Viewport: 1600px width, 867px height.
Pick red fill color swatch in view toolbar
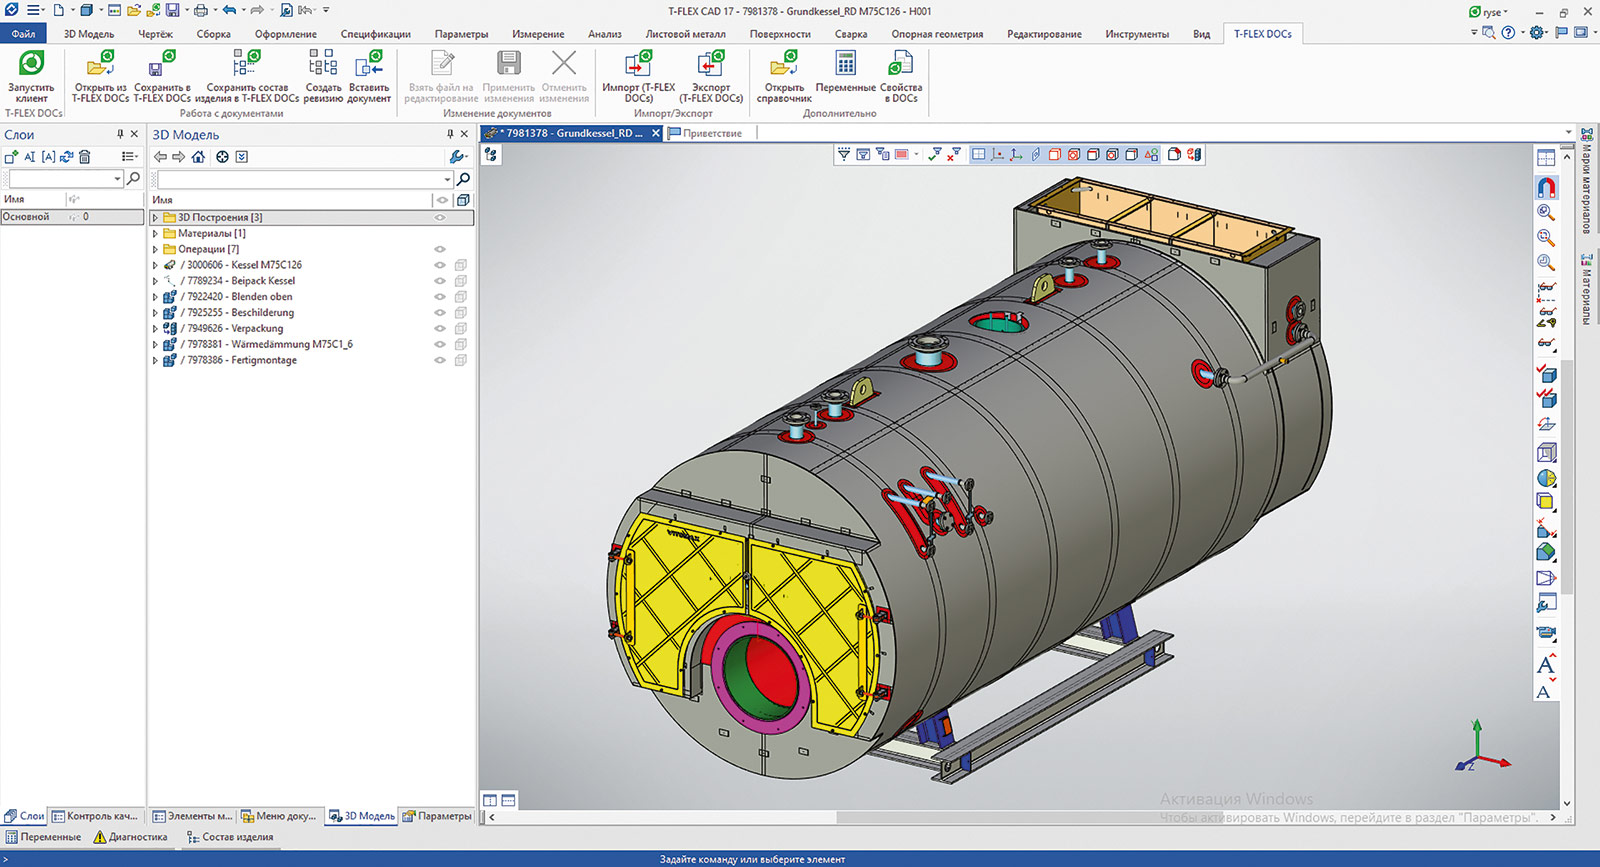point(901,155)
